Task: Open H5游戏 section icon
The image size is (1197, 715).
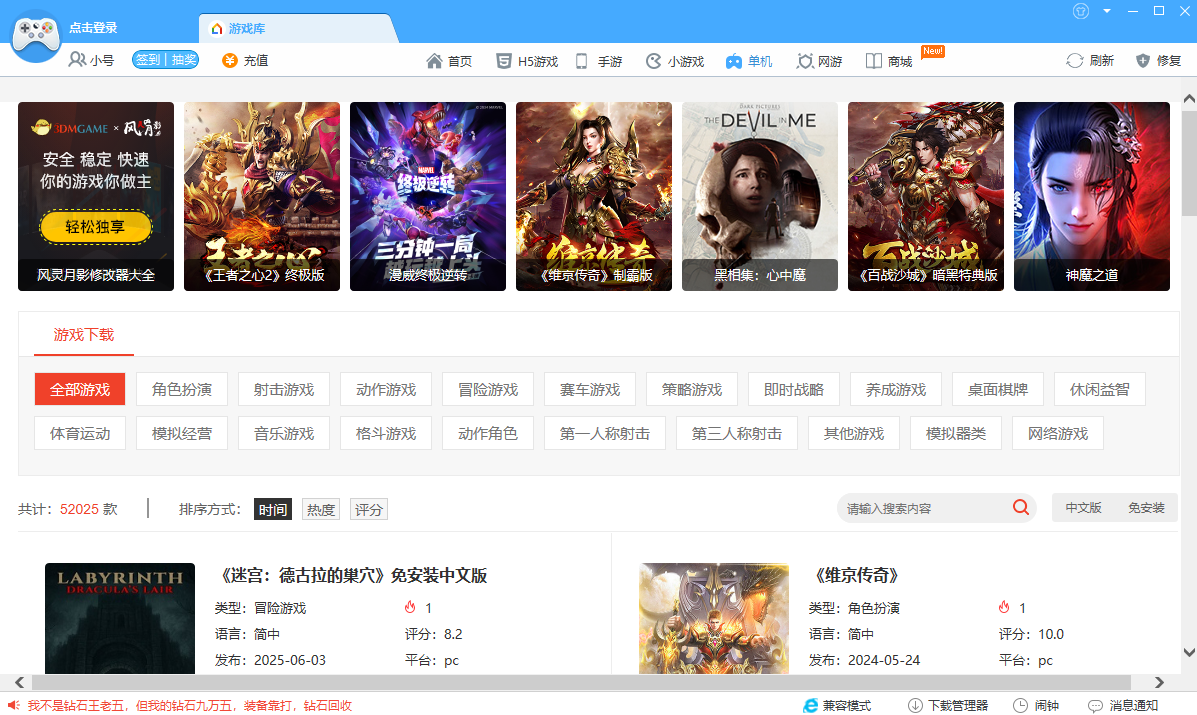Action: tap(504, 61)
